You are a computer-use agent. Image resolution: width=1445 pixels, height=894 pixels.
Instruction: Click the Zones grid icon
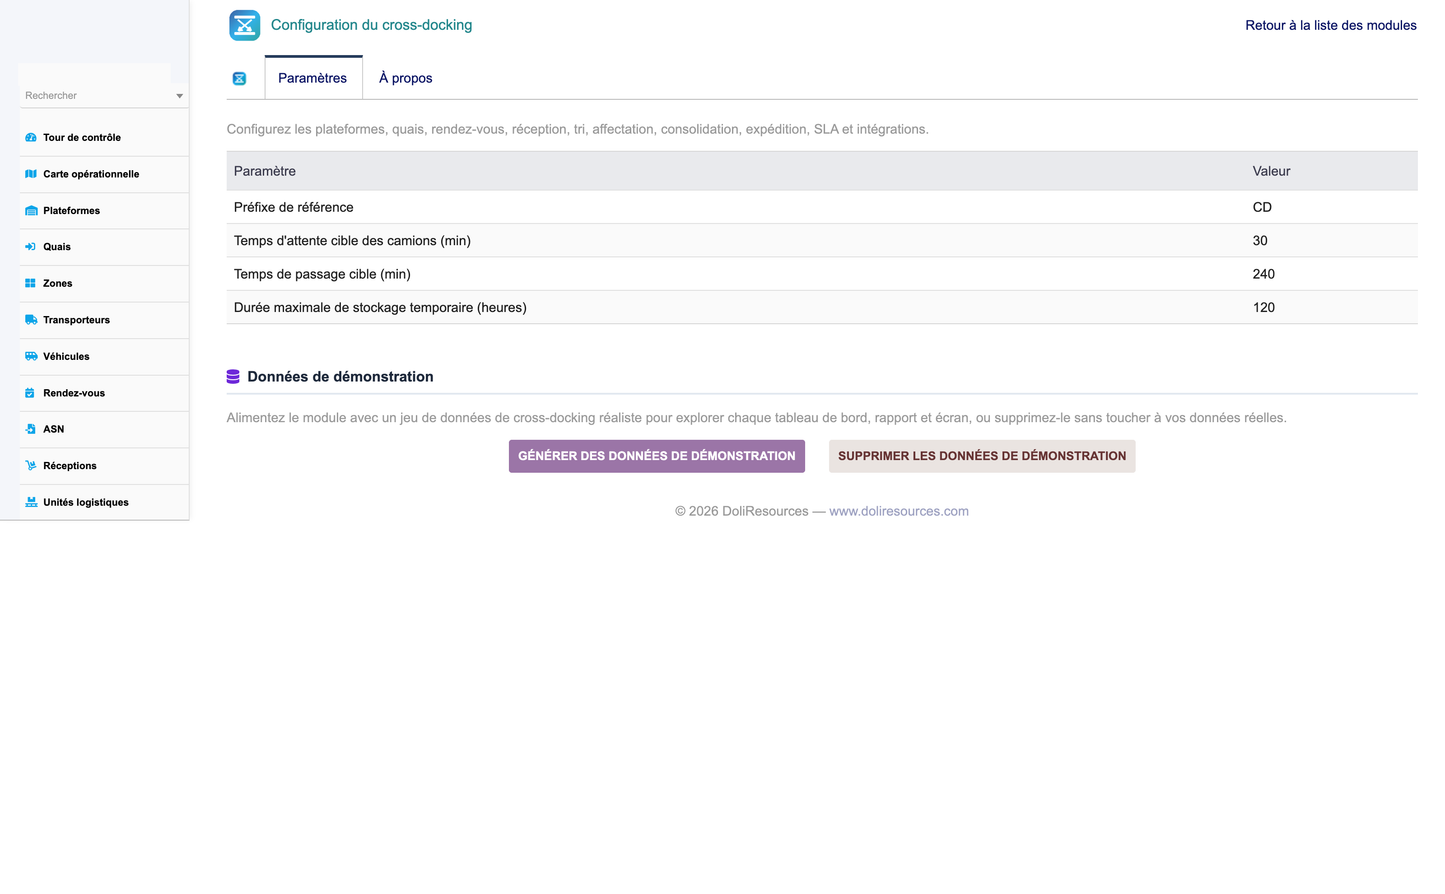[31, 284]
